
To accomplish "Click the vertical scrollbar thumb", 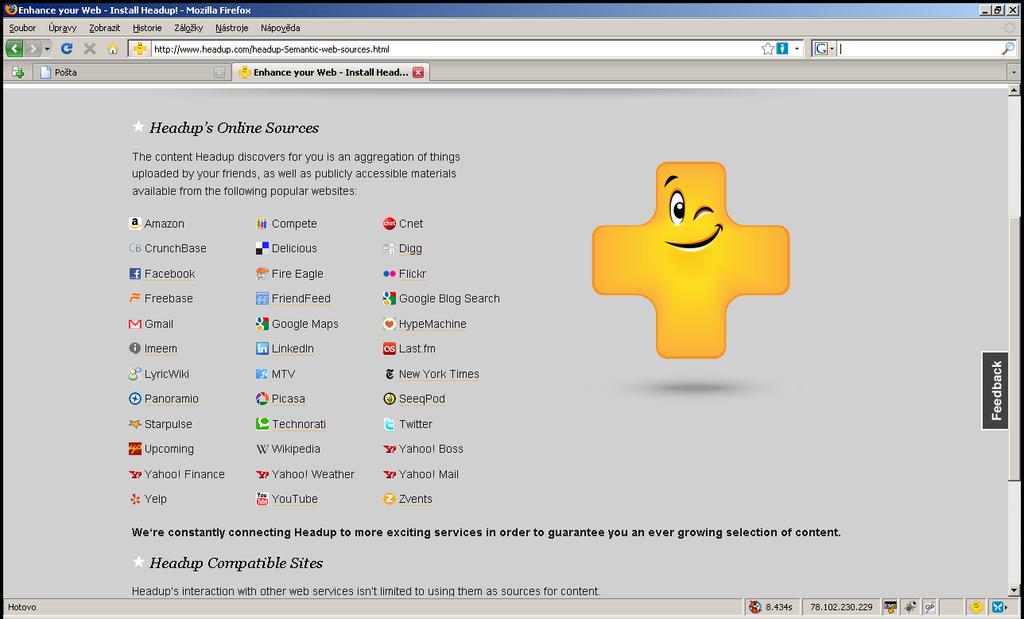I will pyautogui.click(x=1014, y=349).
